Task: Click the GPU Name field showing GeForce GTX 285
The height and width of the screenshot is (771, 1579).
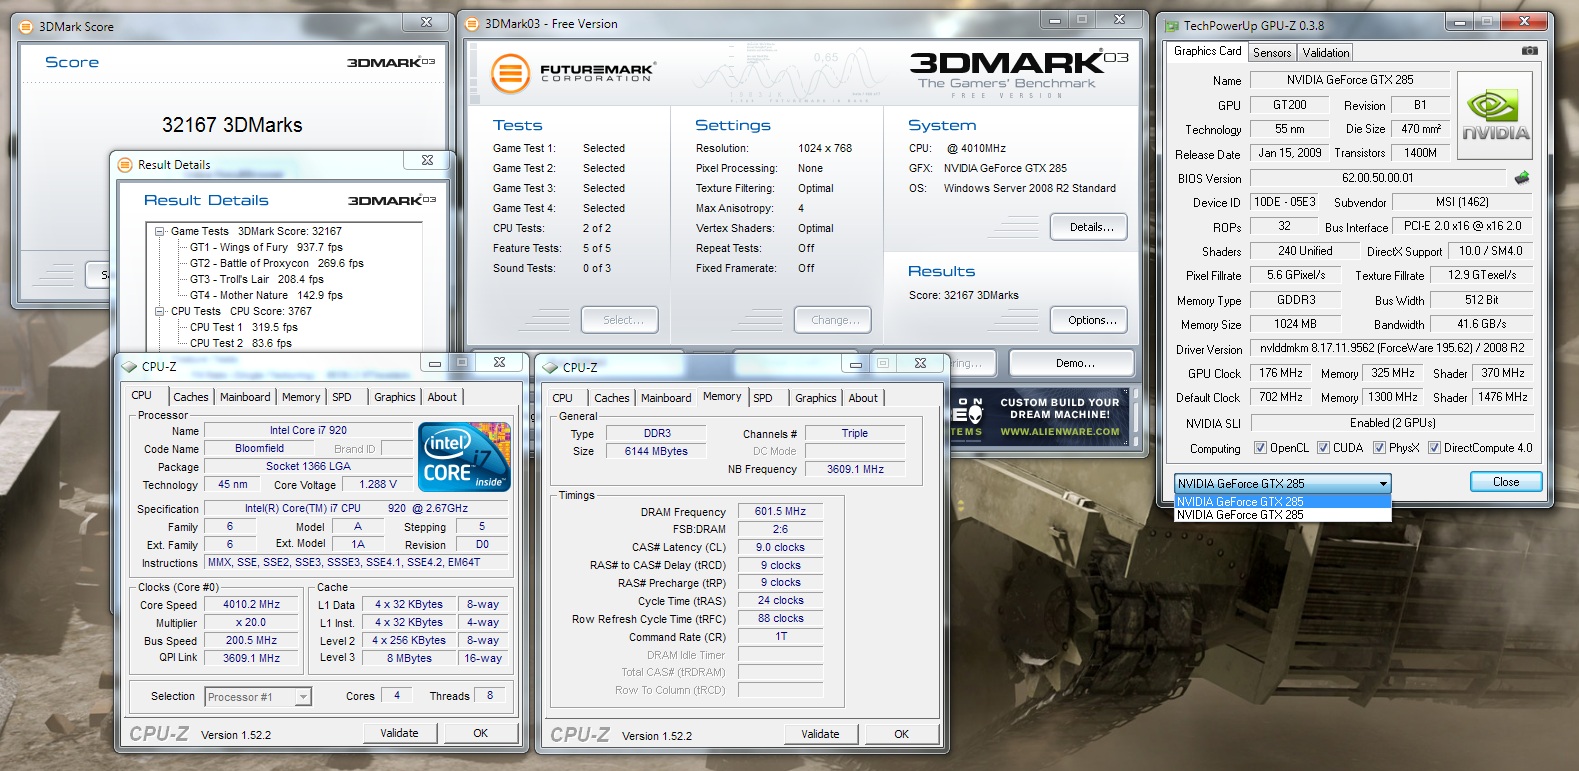Action: pos(1349,80)
